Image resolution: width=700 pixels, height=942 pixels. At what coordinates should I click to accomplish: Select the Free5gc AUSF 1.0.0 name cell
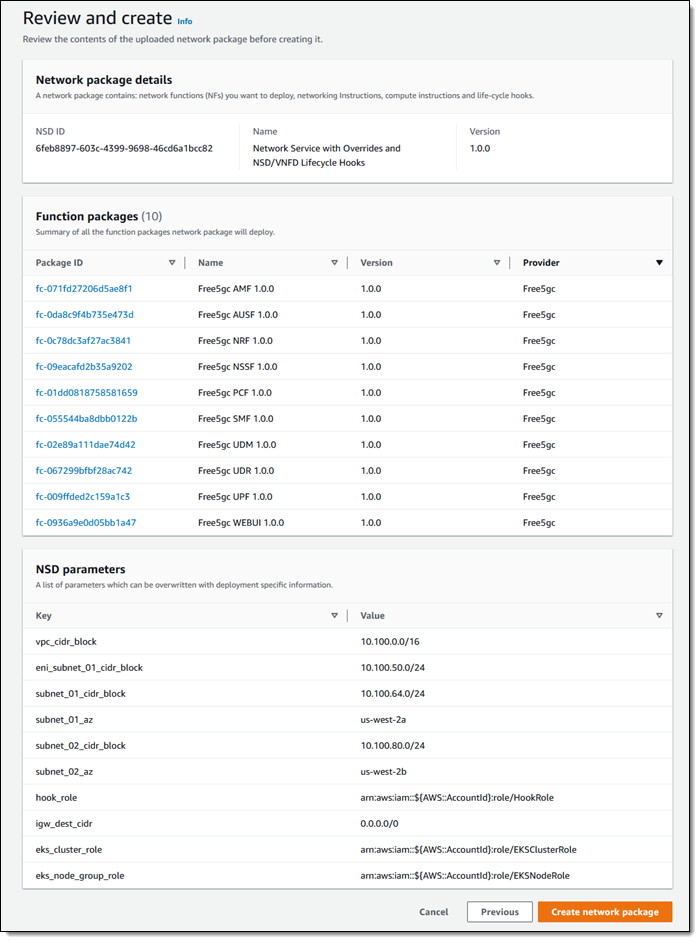pos(238,314)
